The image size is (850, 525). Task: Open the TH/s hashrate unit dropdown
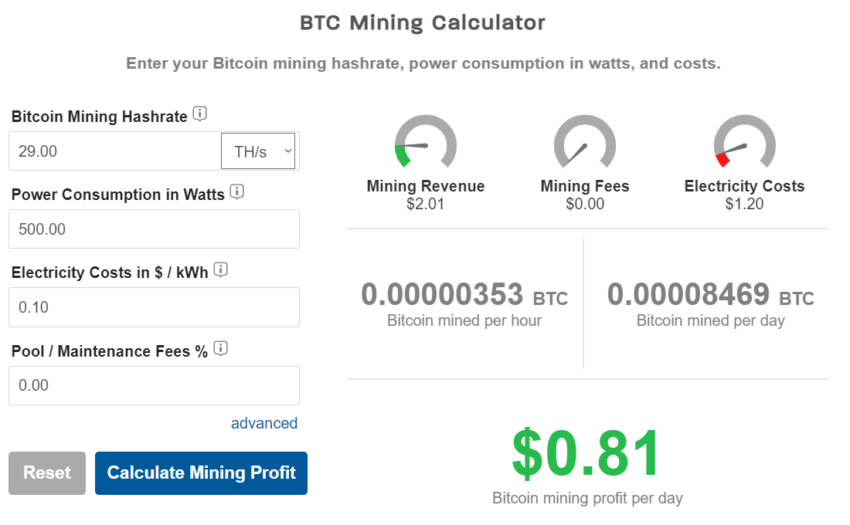click(258, 151)
